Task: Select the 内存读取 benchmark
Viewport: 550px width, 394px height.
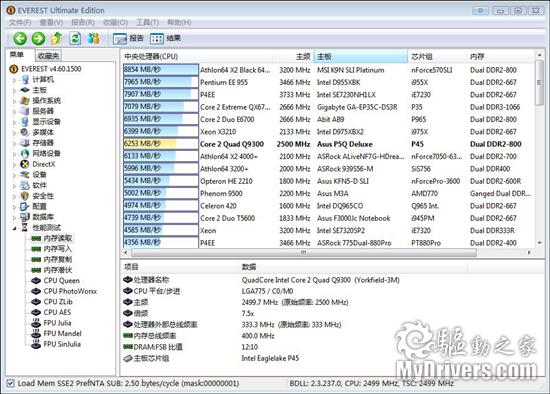Action: [x=58, y=239]
